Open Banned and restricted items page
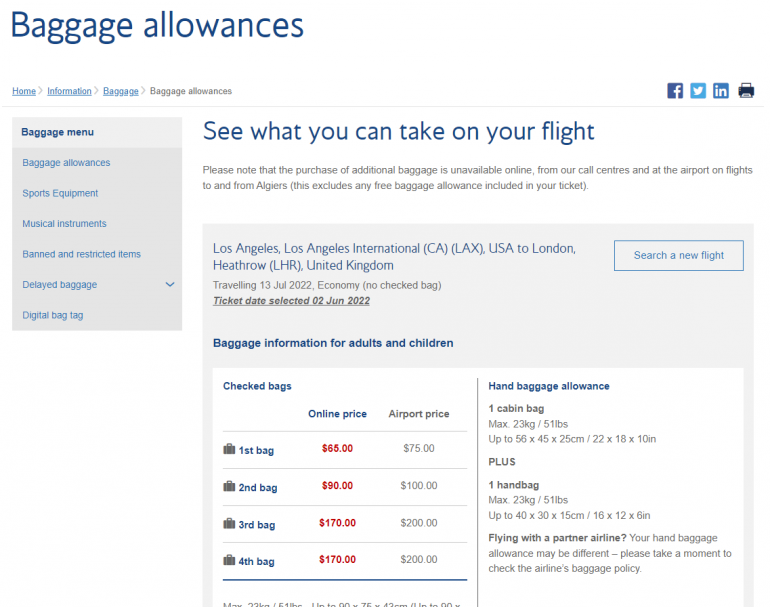Viewport: 770px width, 607px height. [81, 255]
